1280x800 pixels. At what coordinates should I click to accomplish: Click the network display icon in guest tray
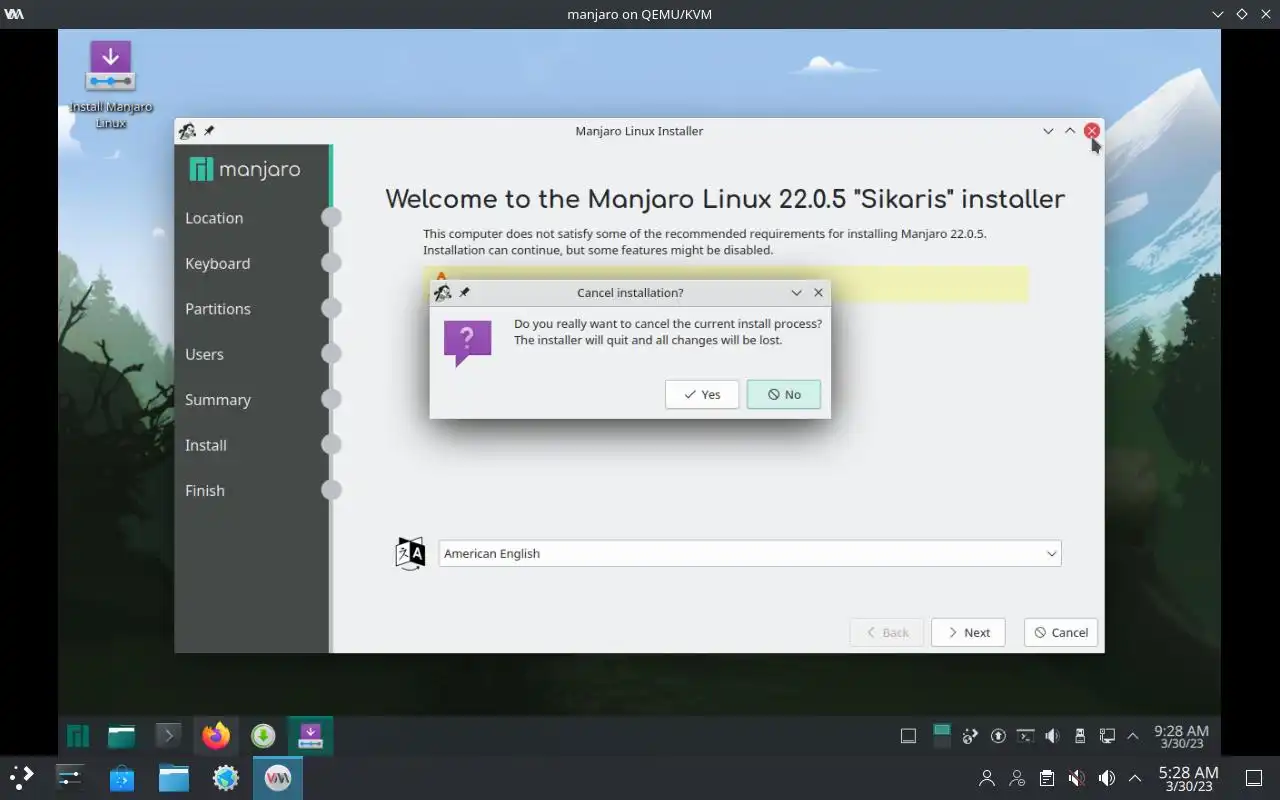pyautogui.click(x=1107, y=736)
